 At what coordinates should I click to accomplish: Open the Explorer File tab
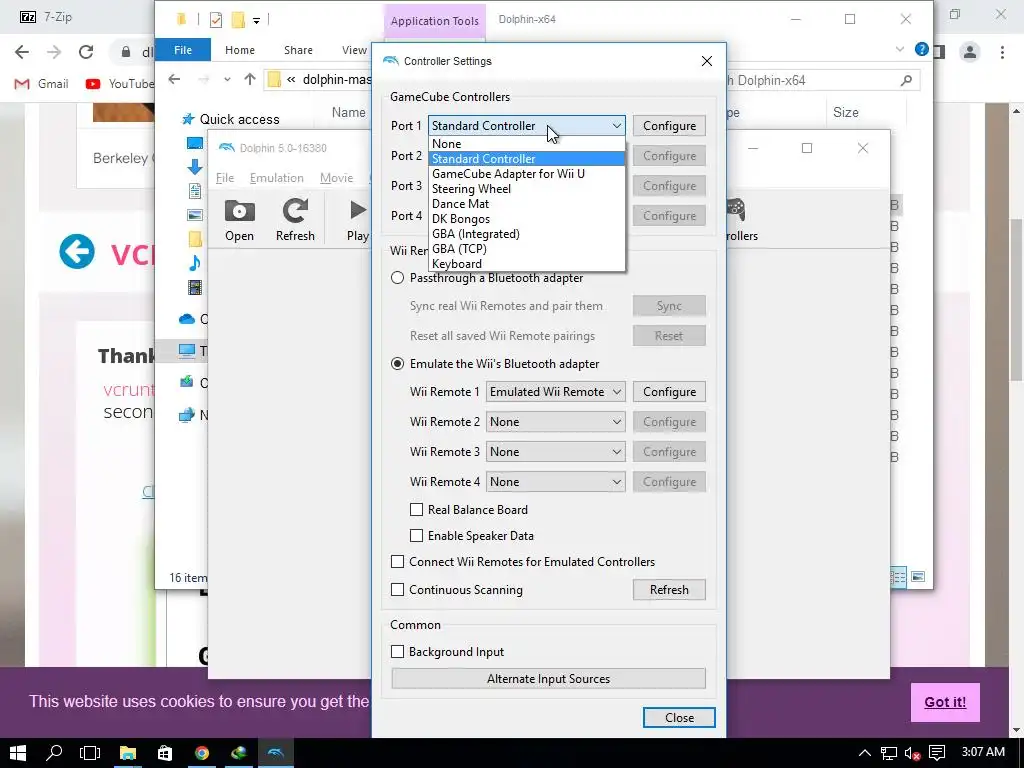pos(183,50)
